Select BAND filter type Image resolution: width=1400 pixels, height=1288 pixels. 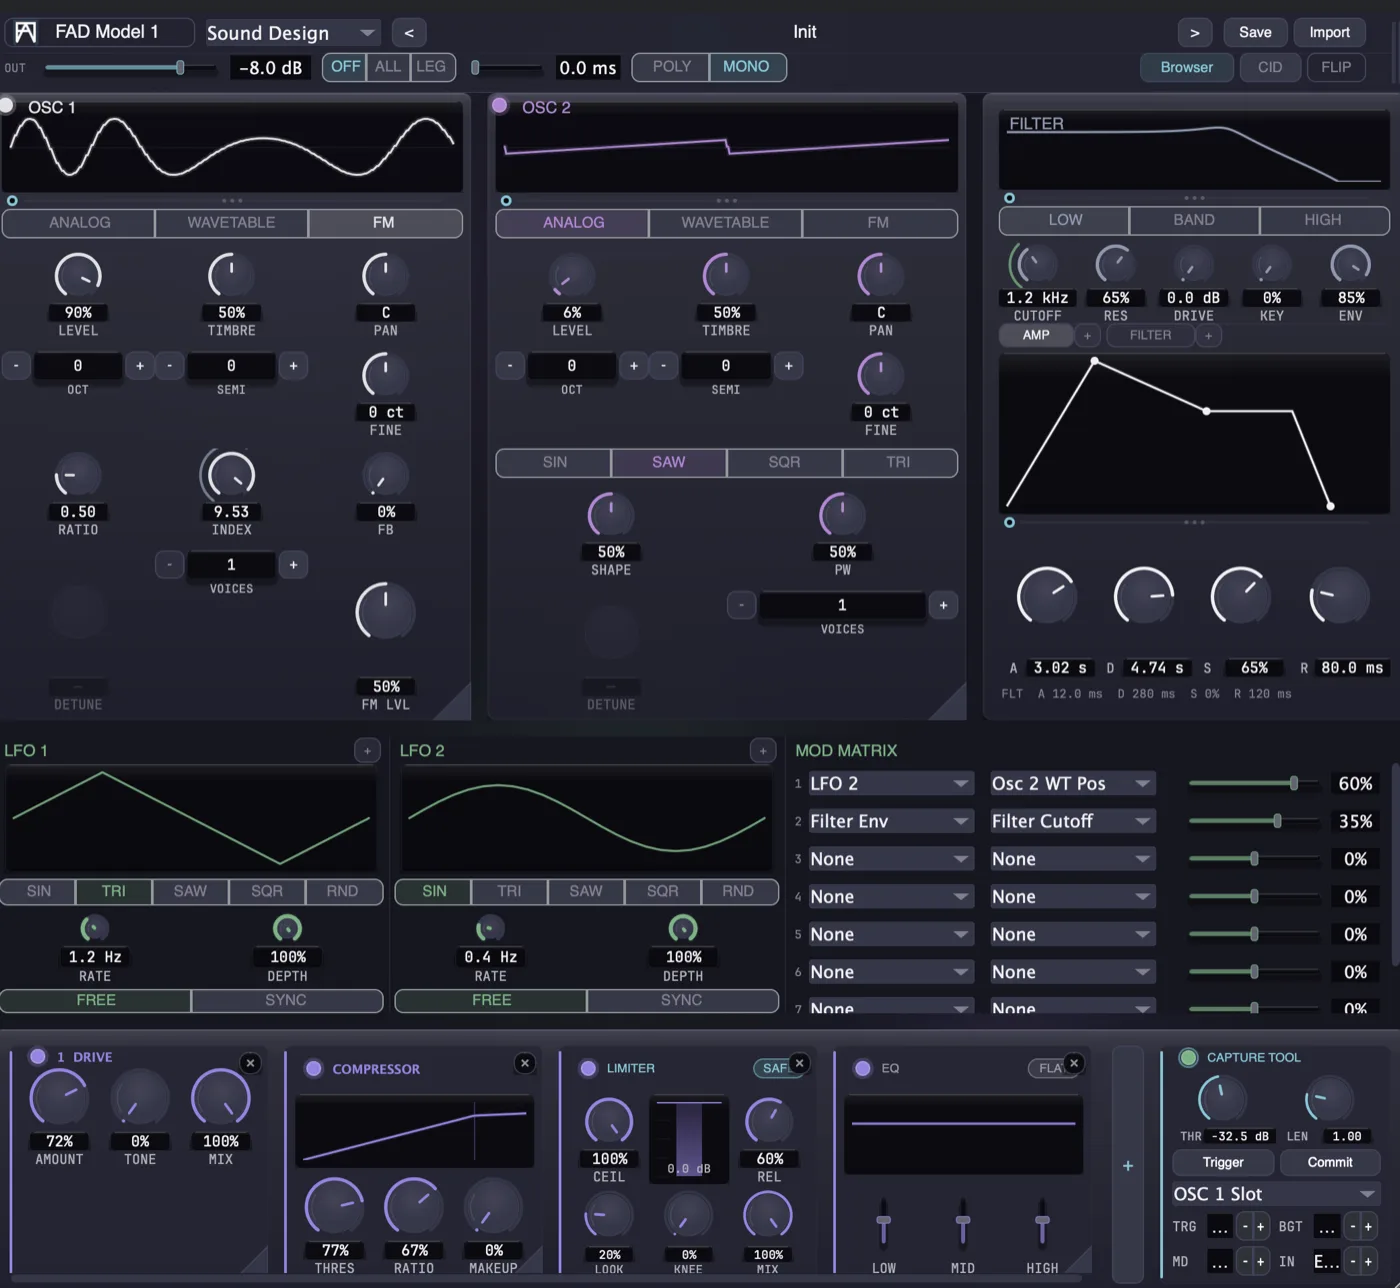tap(1194, 220)
